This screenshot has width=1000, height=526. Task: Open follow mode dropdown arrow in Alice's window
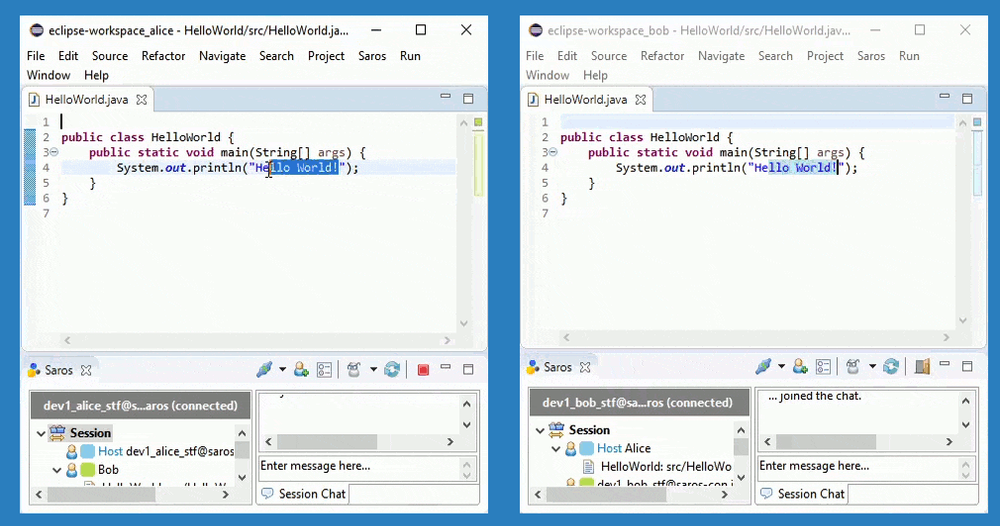click(374, 369)
